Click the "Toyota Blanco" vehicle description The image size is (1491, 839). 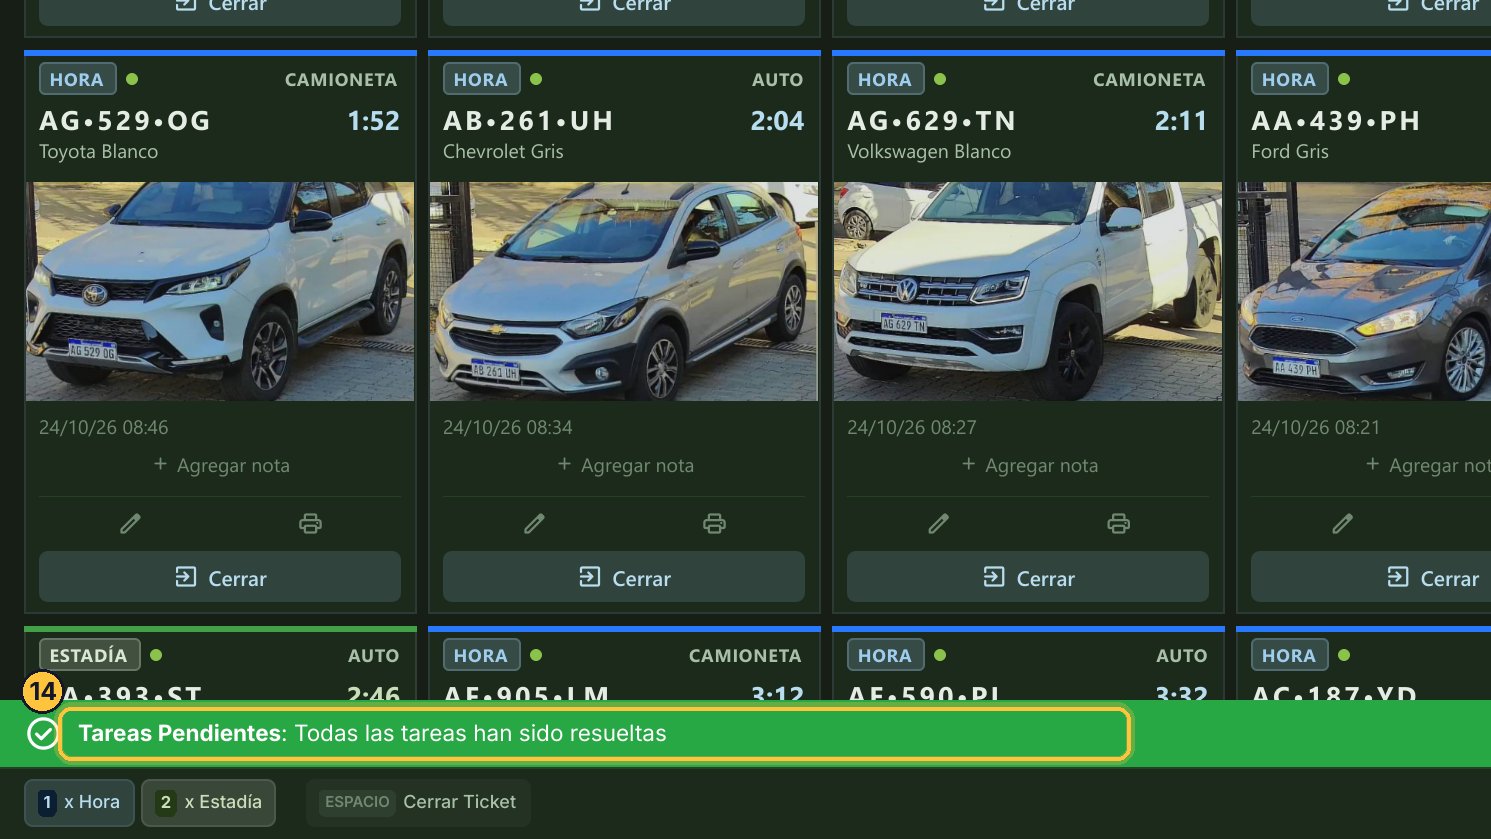click(x=98, y=152)
